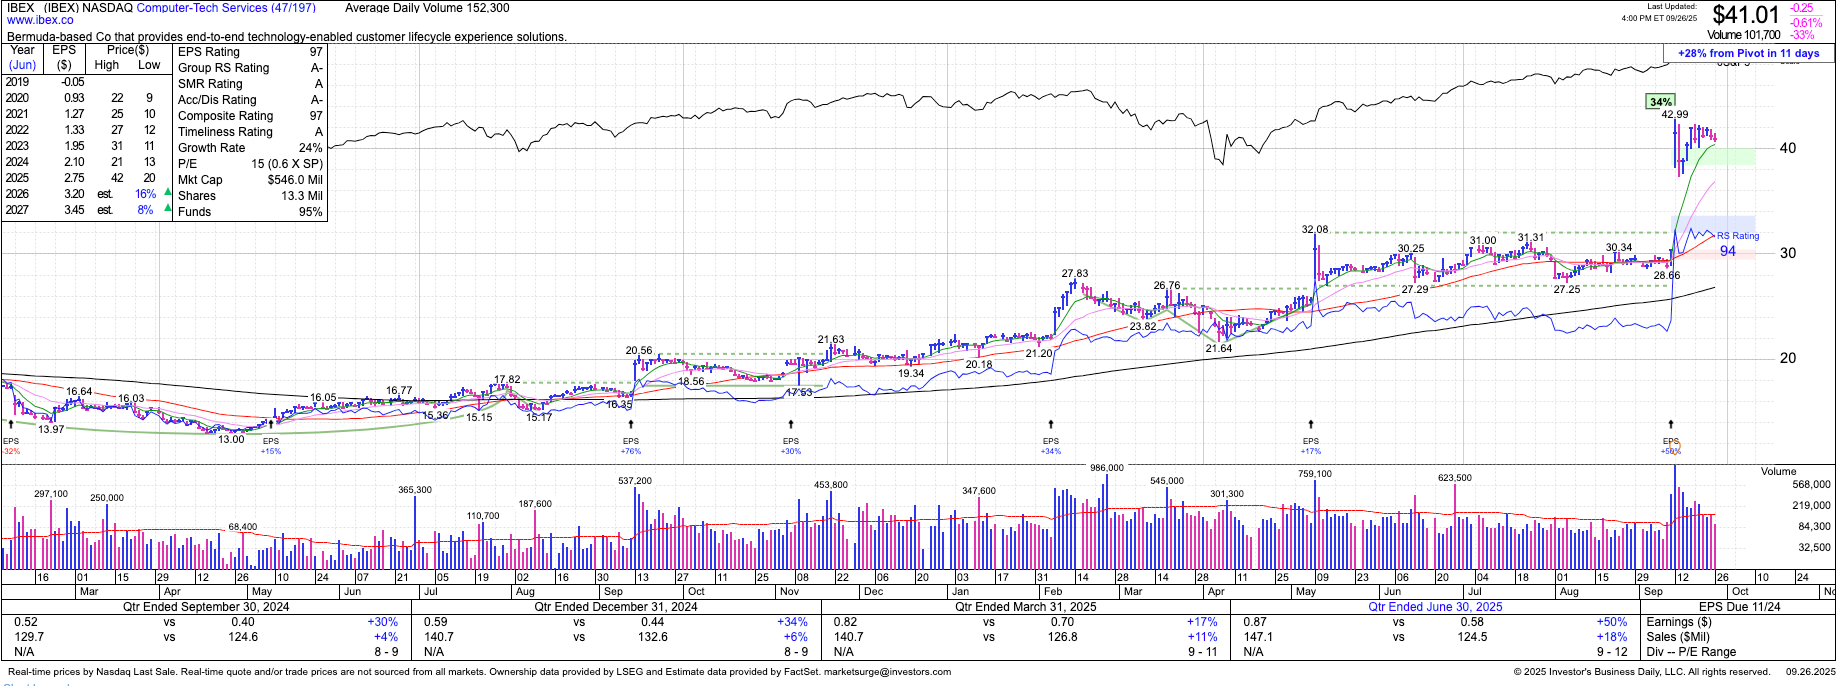Click the green up-triangle beside 2026 16% estimate

click(167, 193)
